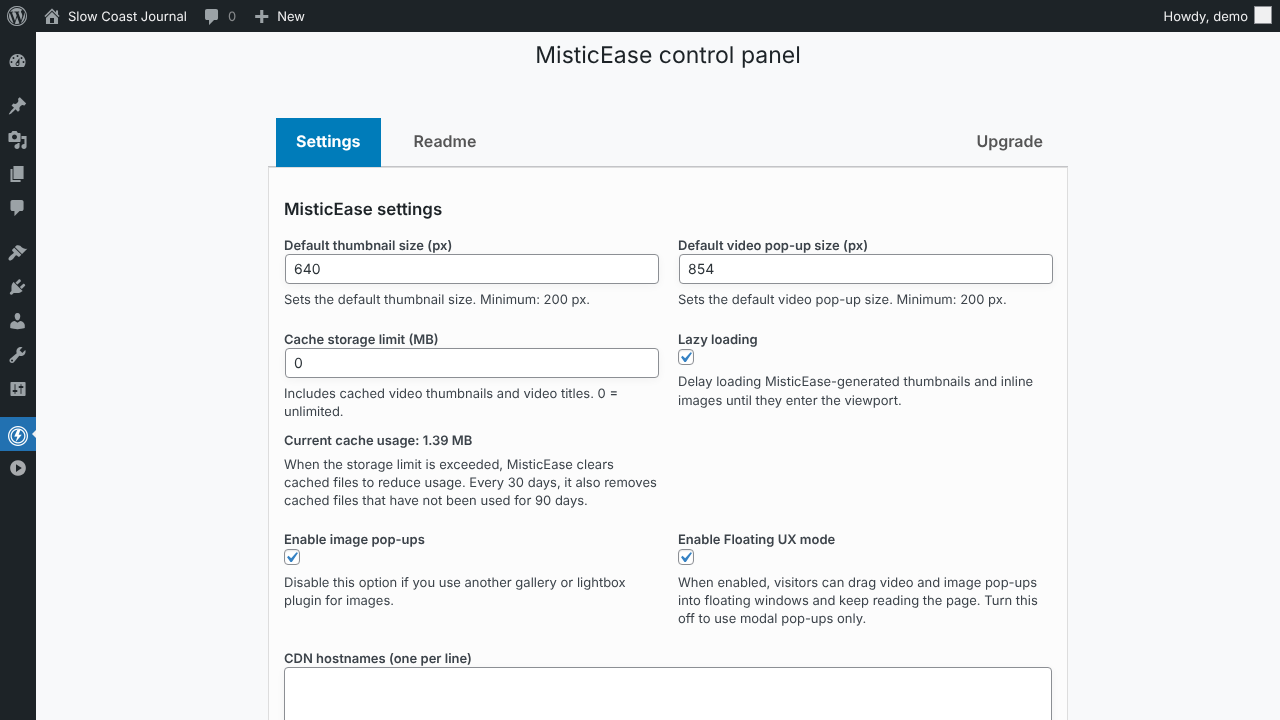
Task: Uncheck Enable image pop-ups
Action: [x=292, y=557]
